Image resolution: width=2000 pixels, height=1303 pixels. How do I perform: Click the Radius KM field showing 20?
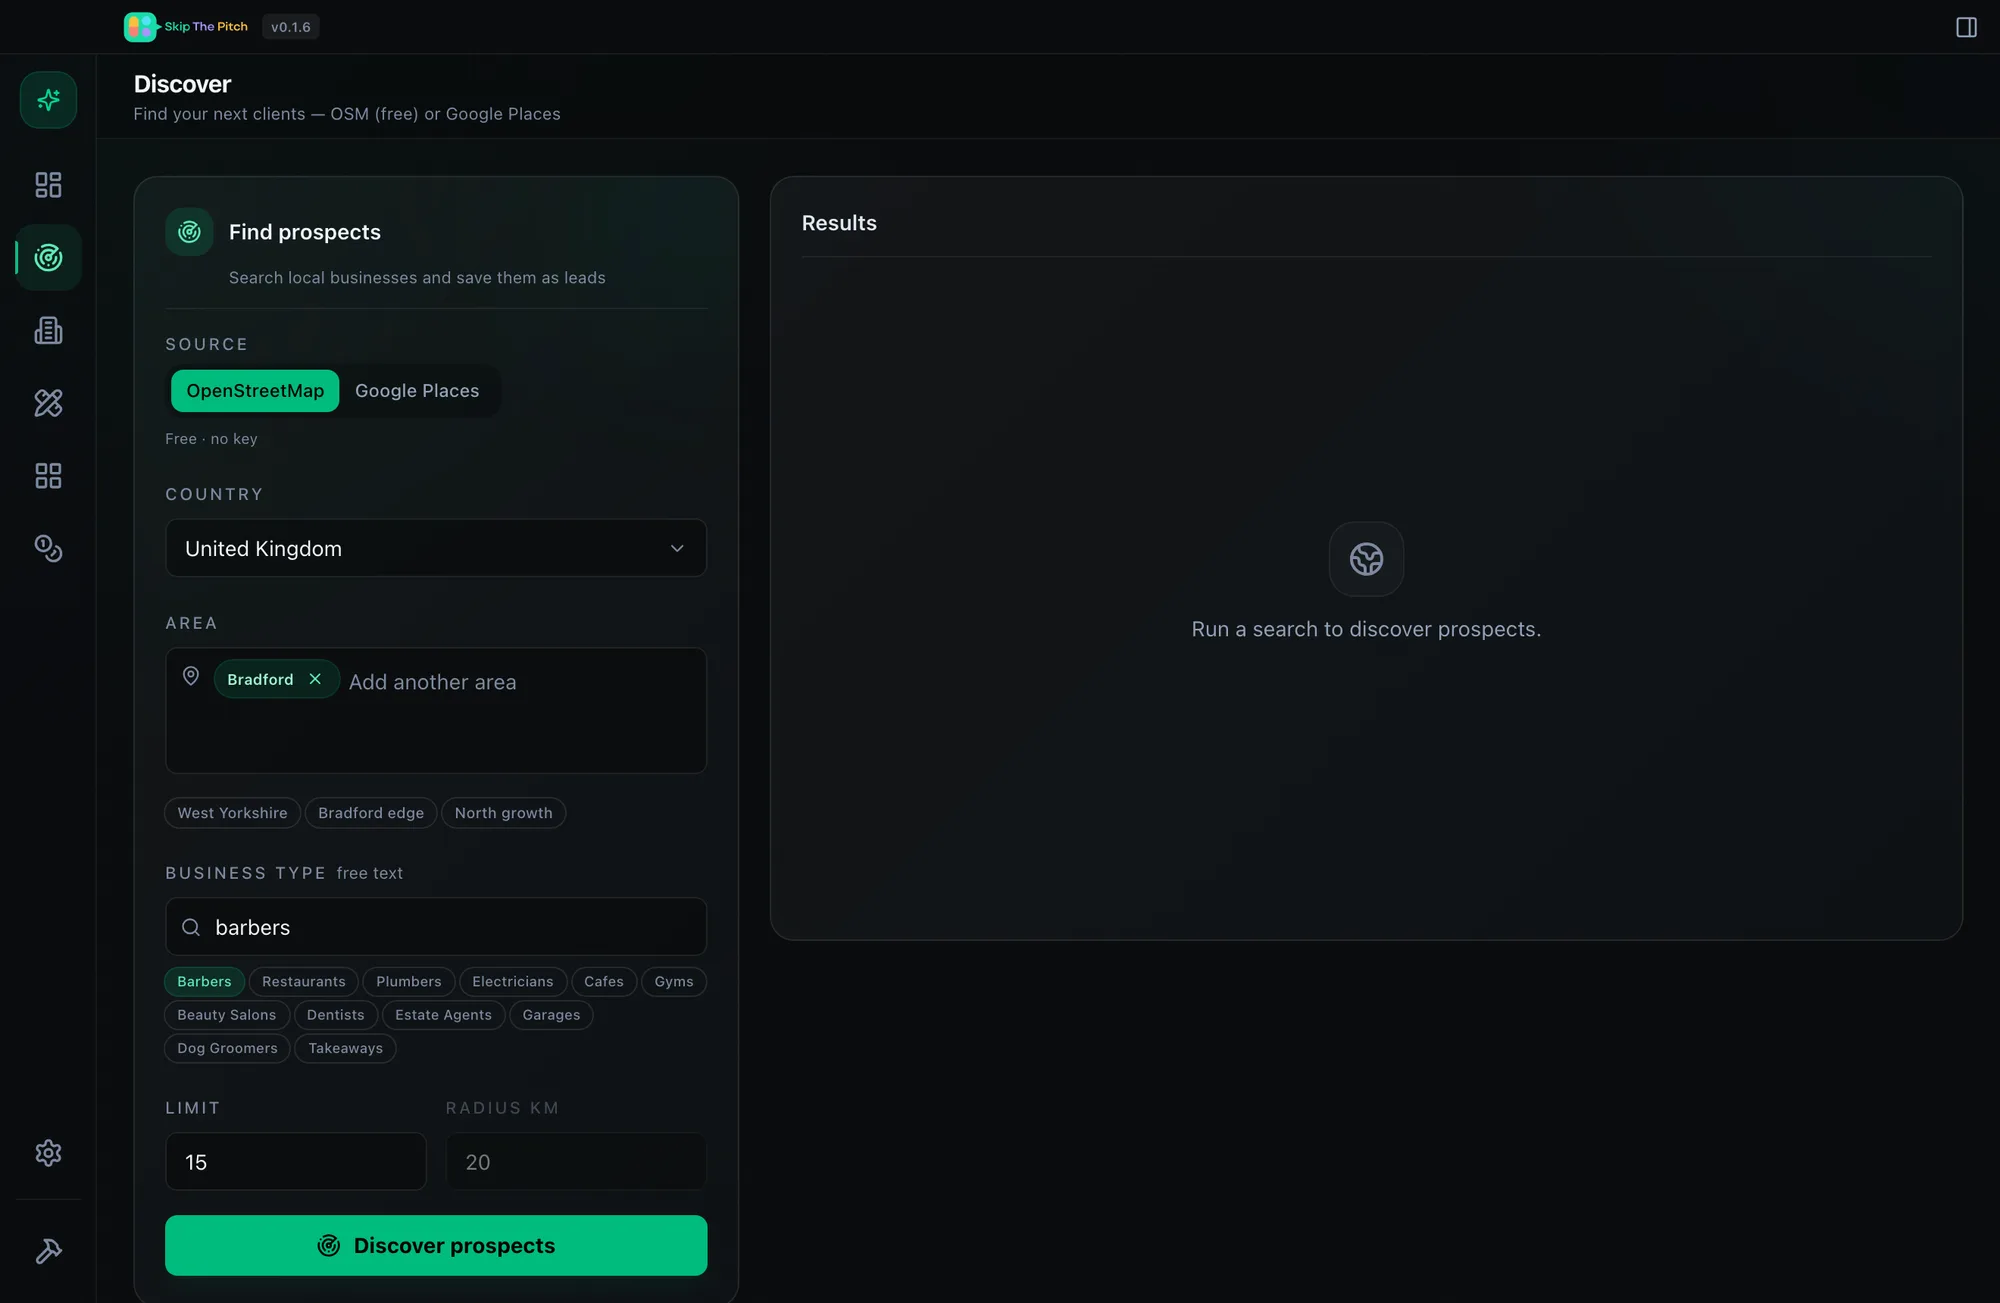tap(576, 1162)
